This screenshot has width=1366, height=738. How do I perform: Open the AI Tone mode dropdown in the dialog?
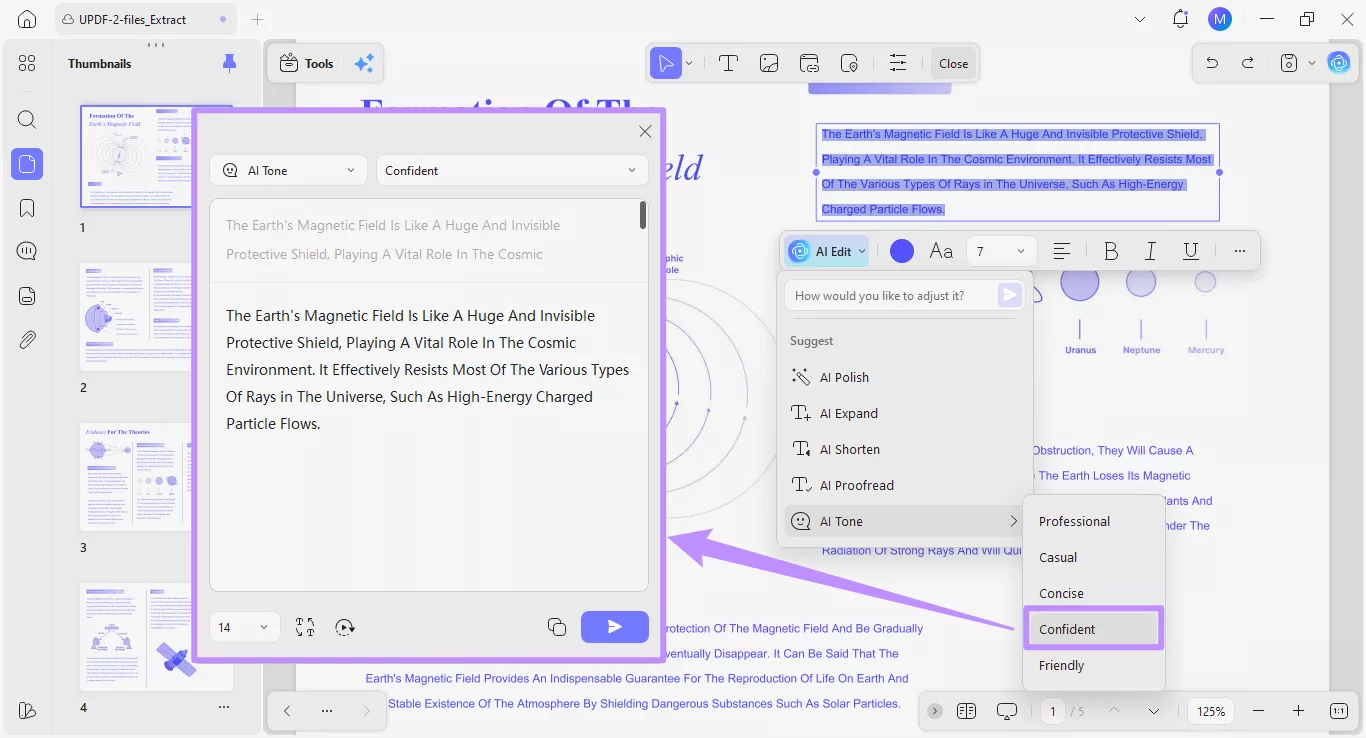point(289,170)
